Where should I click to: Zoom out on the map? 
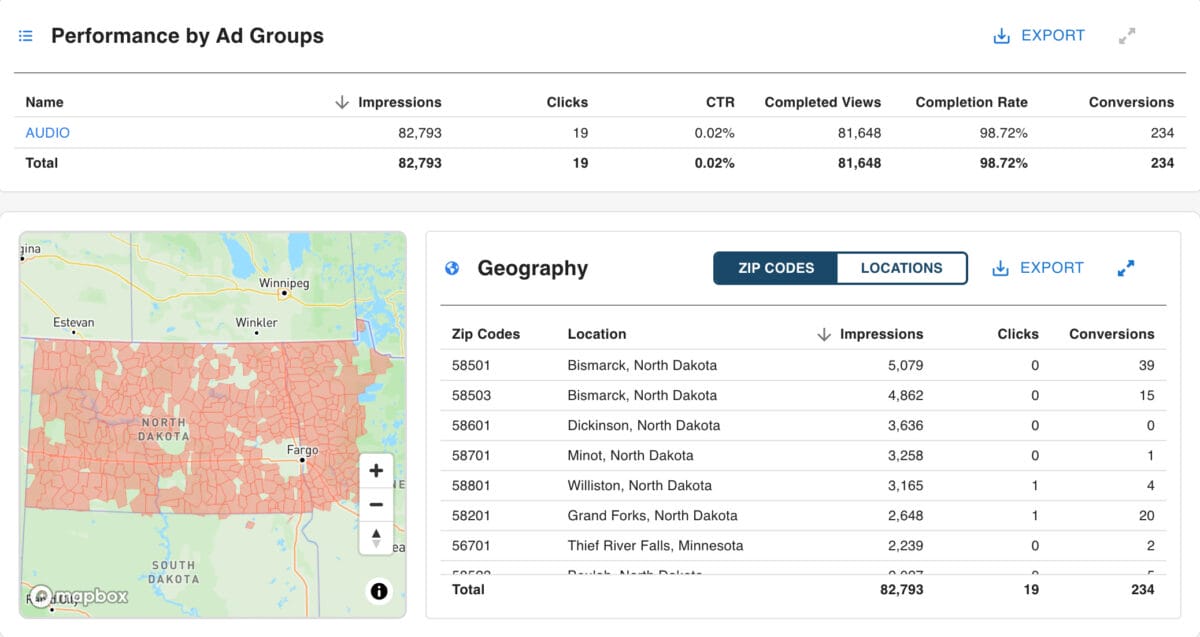pyautogui.click(x=376, y=504)
